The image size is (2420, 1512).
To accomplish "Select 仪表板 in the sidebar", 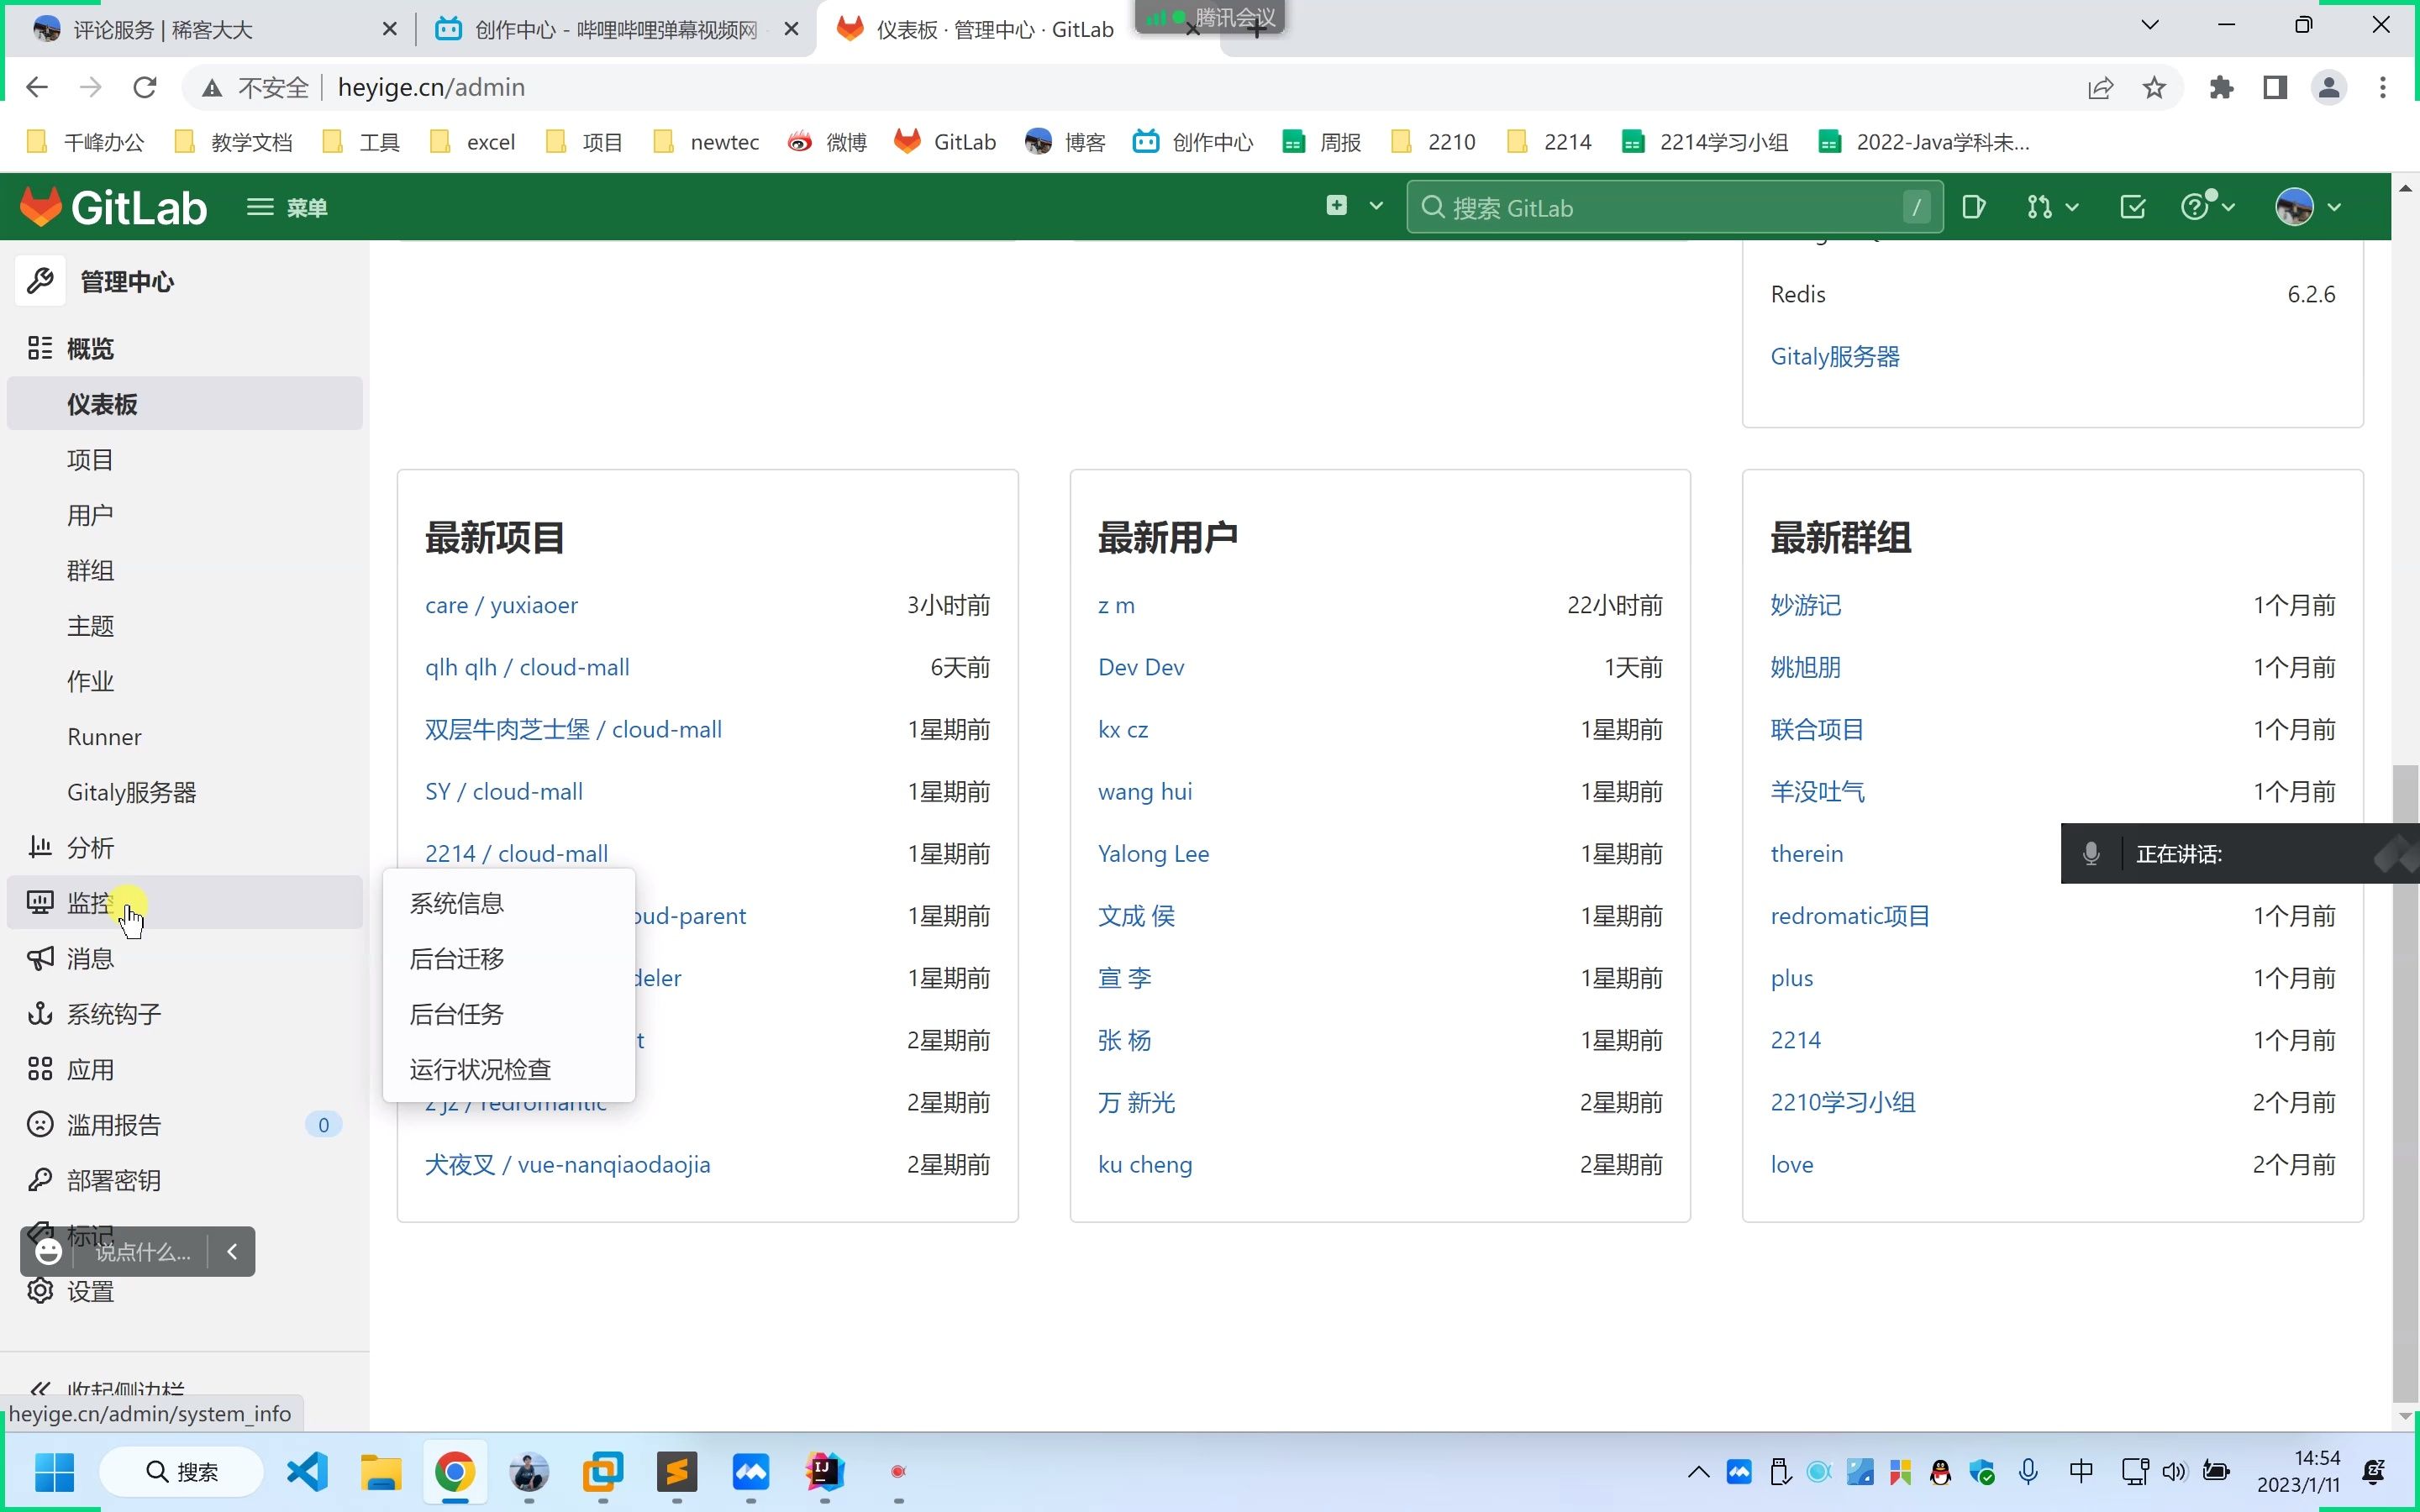I will point(184,404).
